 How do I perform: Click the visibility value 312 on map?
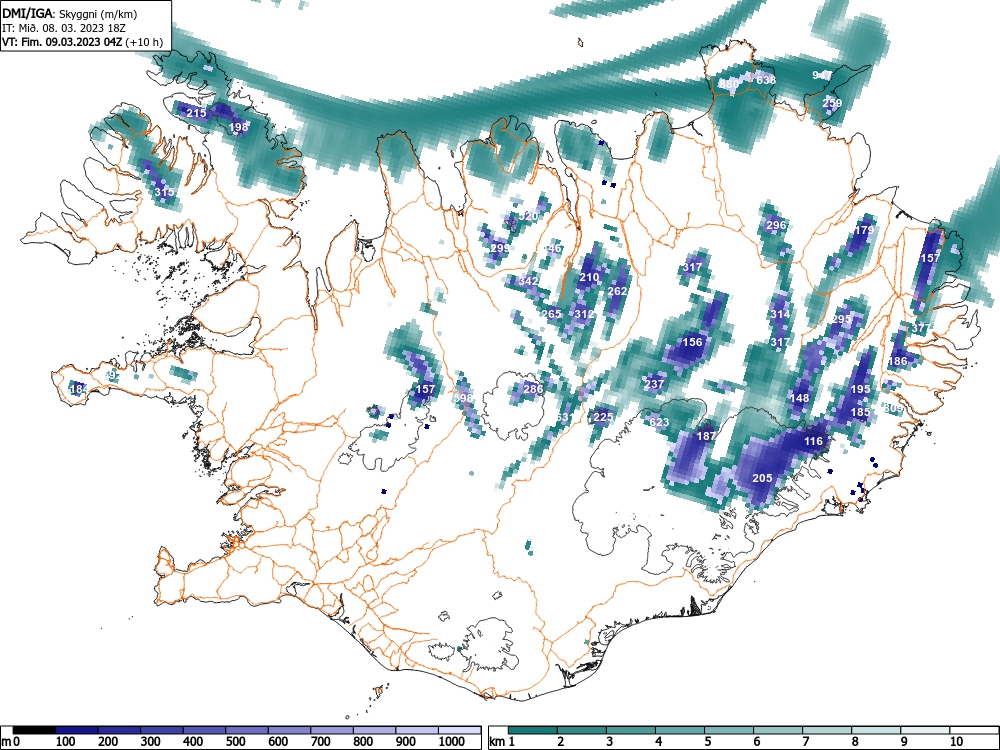tap(584, 314)
